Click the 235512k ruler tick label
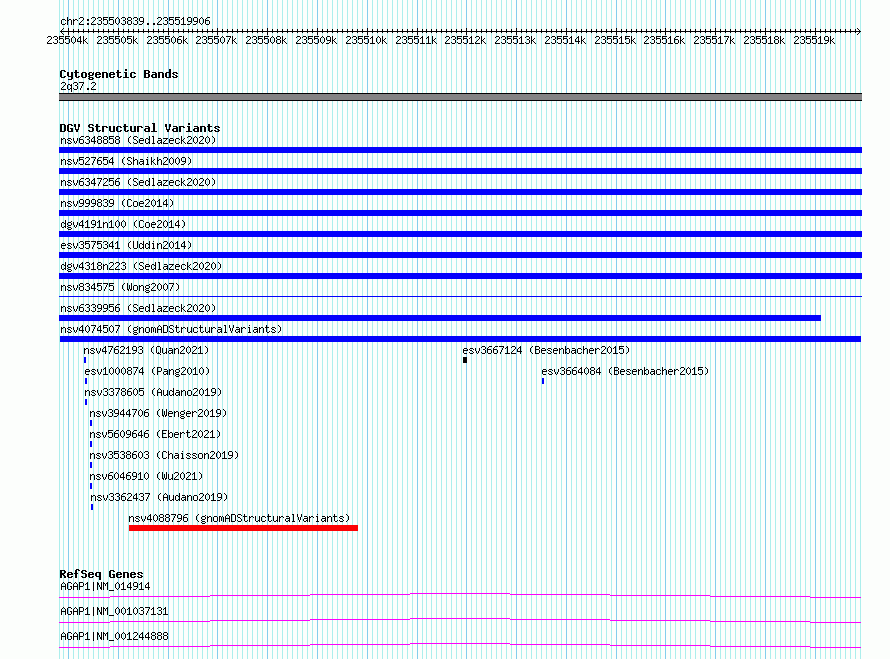The width and height of the screenshot is (890, 659). click(x=465, y=40)
